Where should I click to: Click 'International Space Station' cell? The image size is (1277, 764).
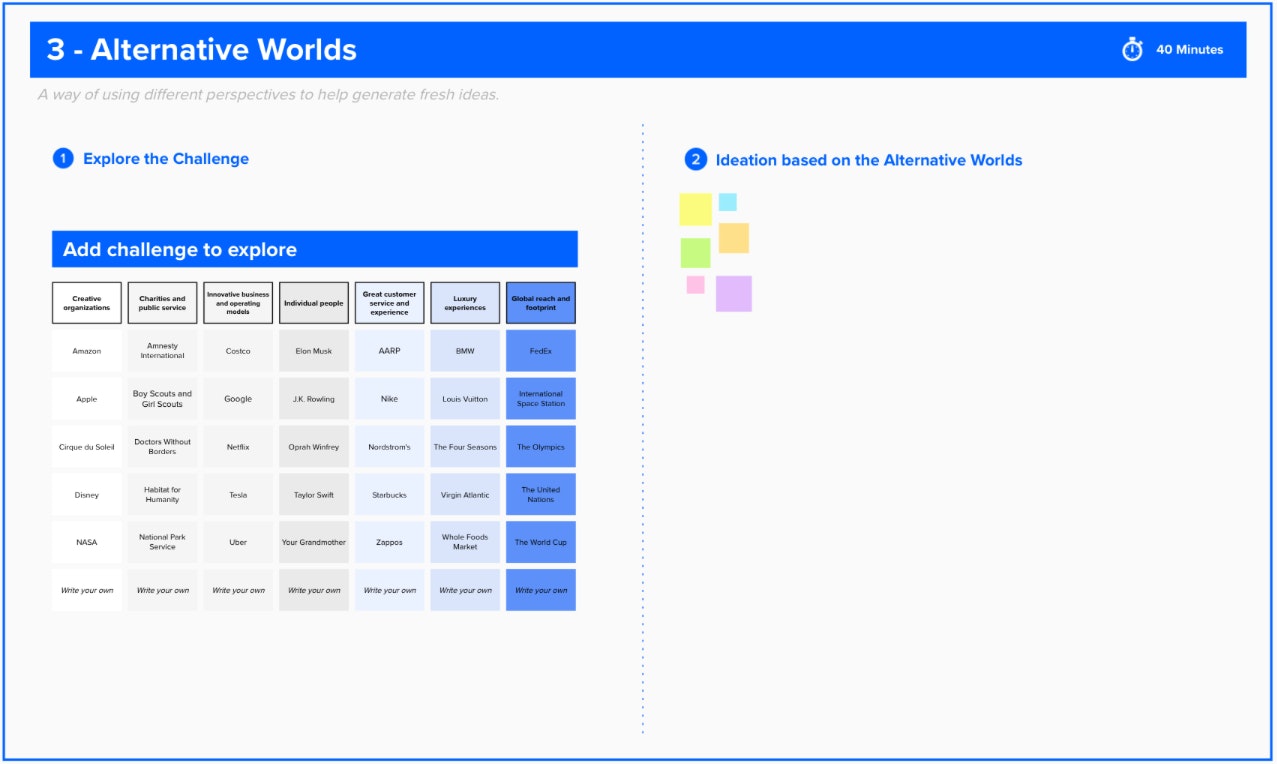(x=541, y=399)
